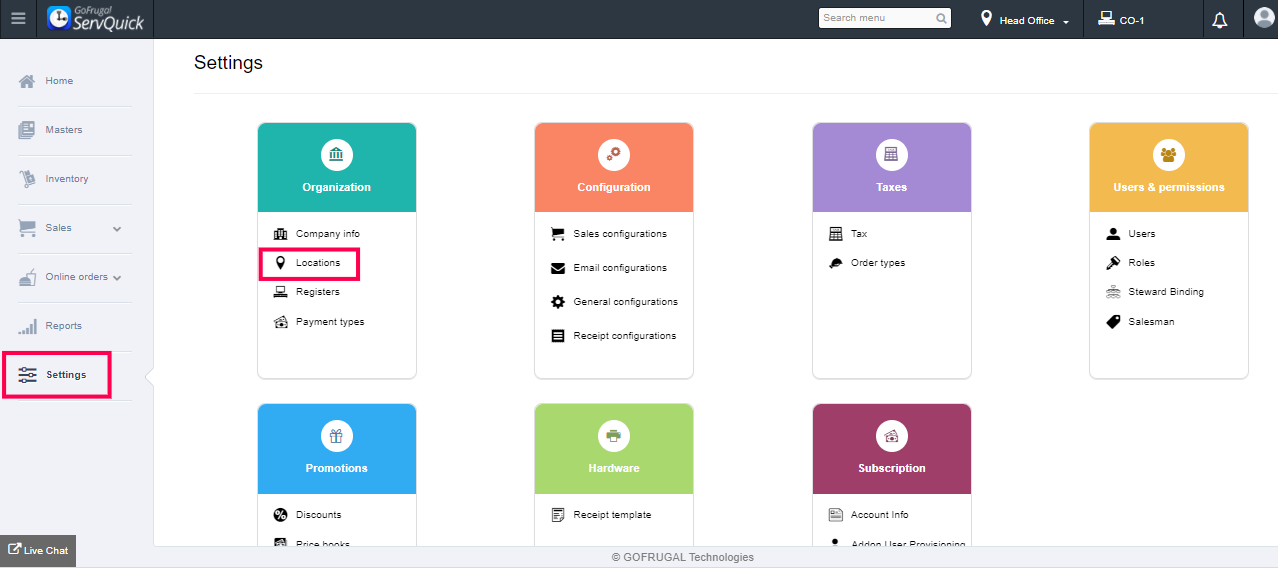Viewport: 1278px width, 568px height.
Task: Click the ServQuick logo
Action: 96,18
